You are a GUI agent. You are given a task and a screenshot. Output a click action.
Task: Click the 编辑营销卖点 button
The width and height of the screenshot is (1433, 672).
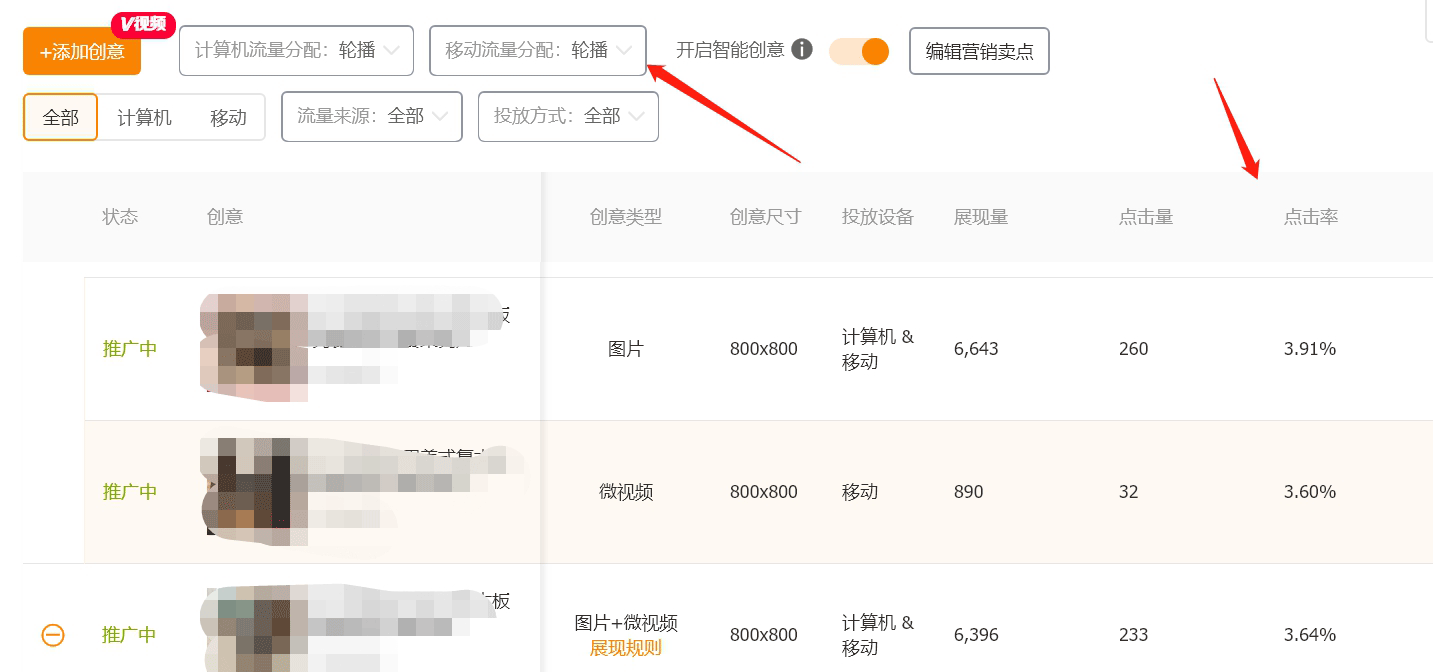979,52
